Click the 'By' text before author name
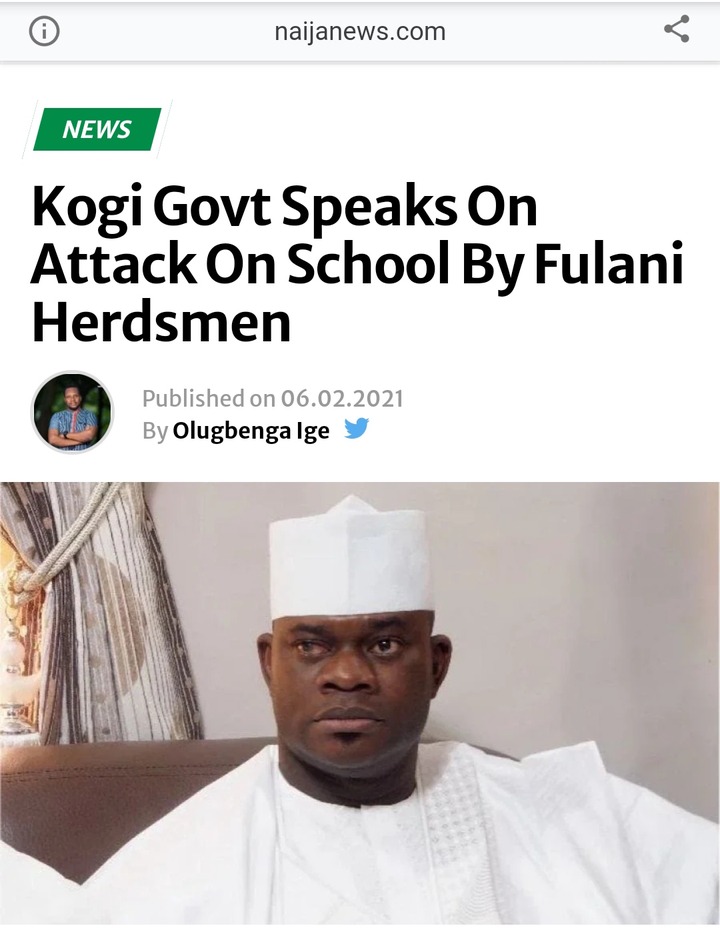The width and height of the screenshot is (720, 942). coord(154,431)
